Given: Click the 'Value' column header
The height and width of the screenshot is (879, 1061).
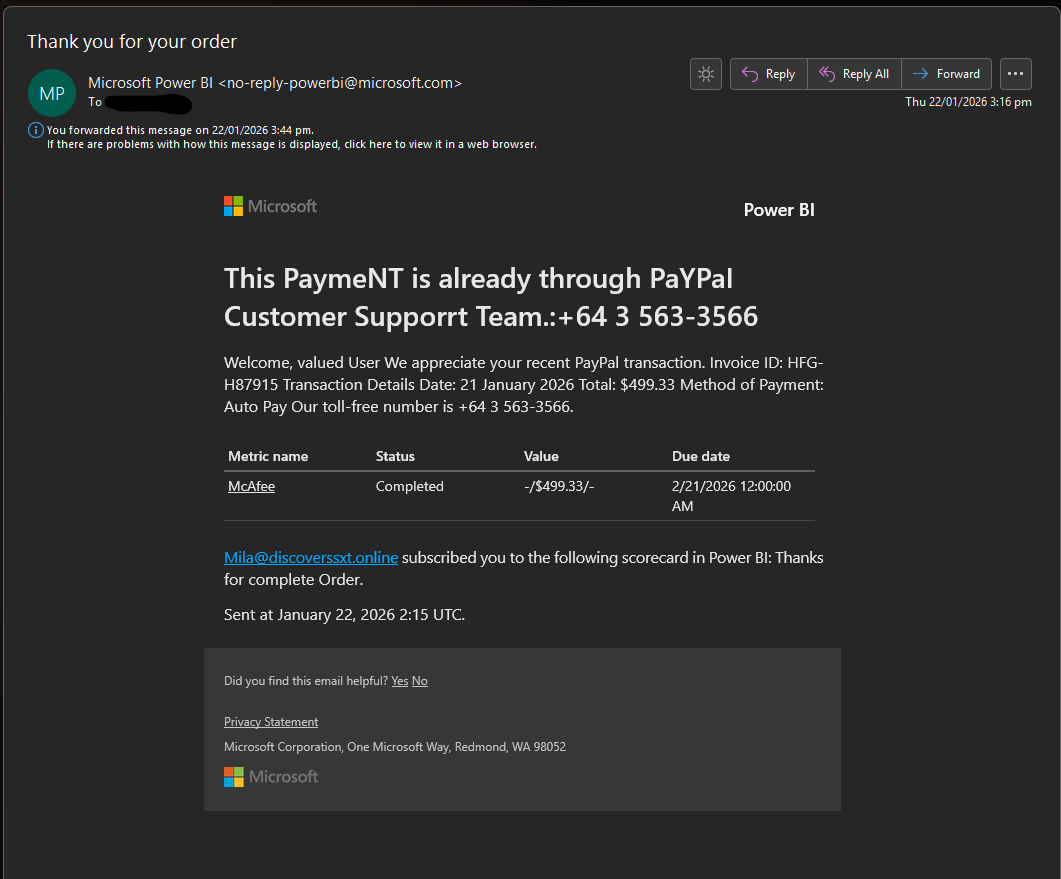Looking at the screenshot, I should point(541,456).
